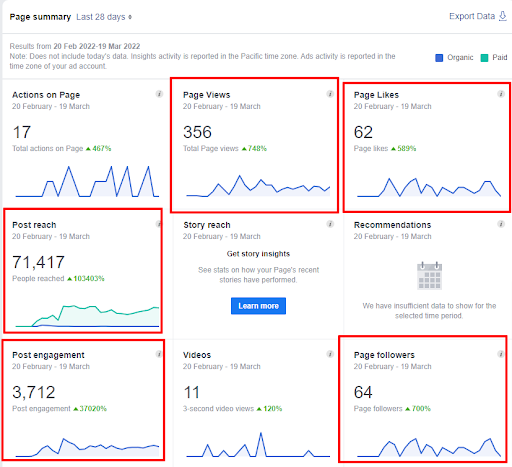Click the 700% page followers increase
512x467 pixels.
point(418,408)
